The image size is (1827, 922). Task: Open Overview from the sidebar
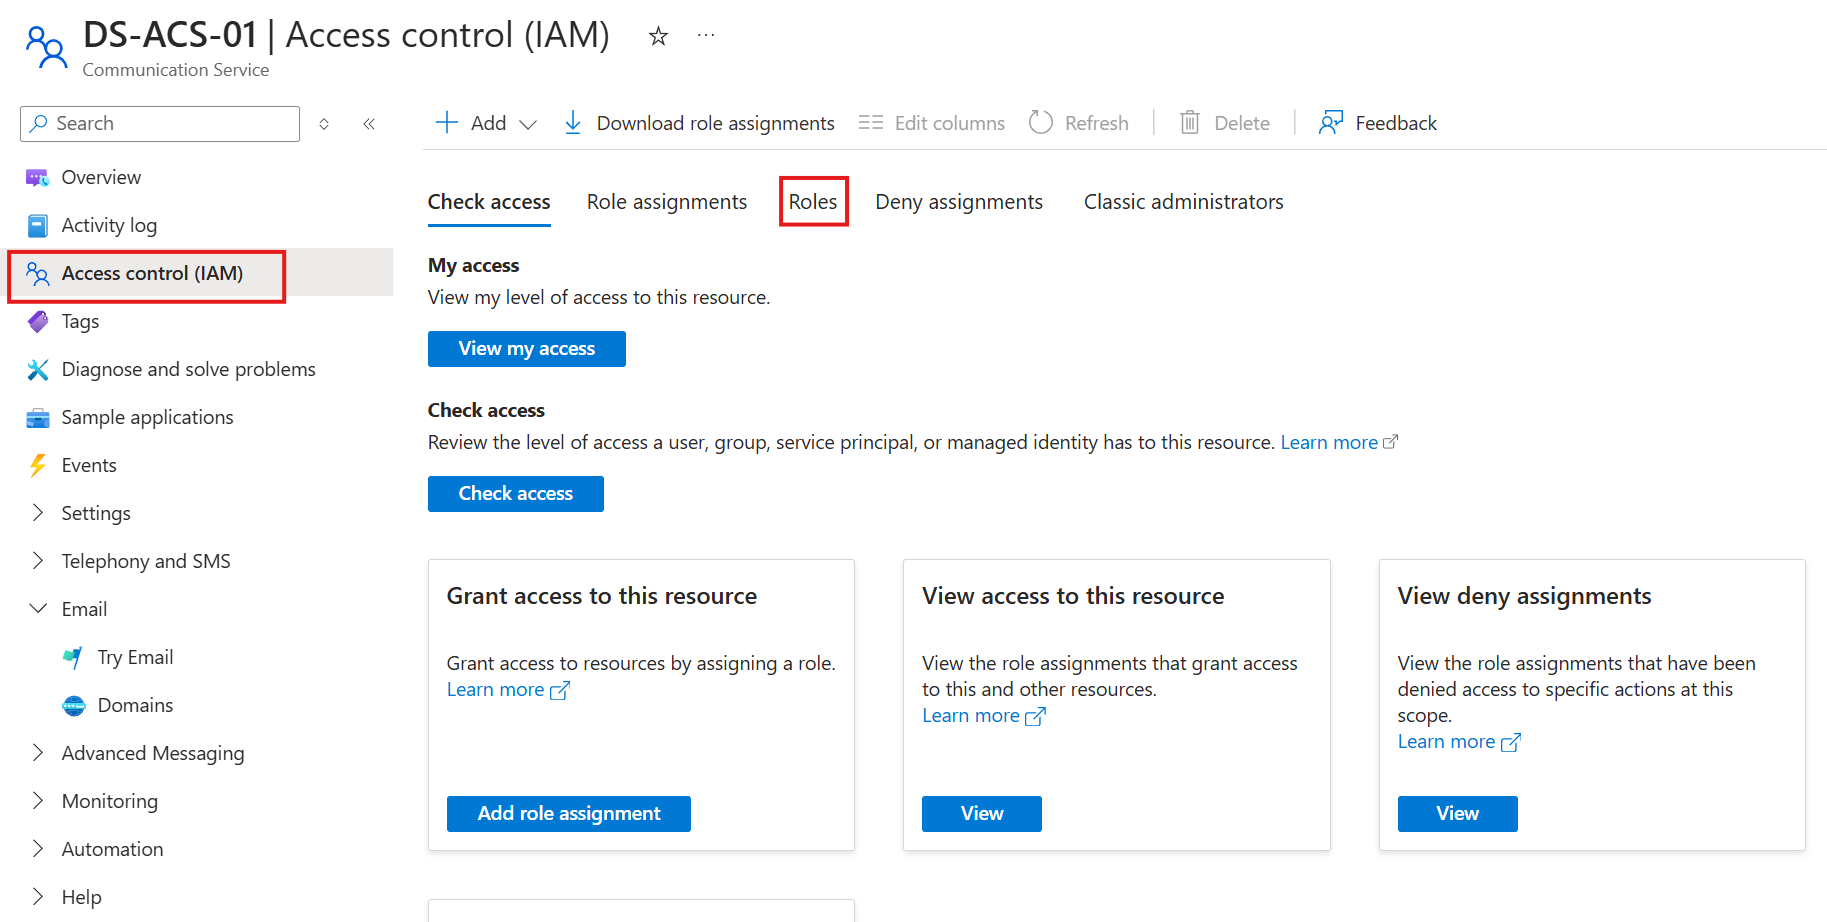[x=101, y=177]
